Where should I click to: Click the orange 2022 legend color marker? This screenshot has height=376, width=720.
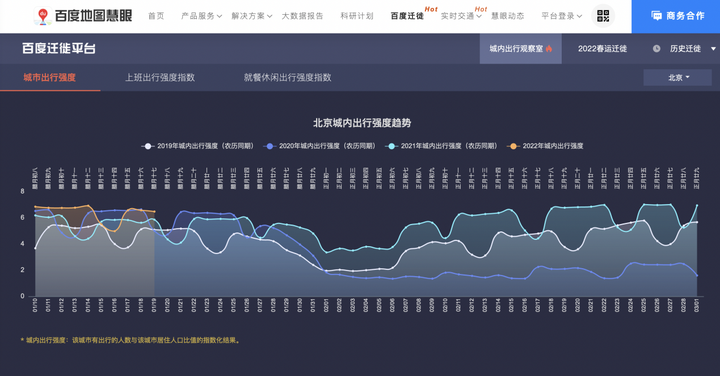513,146
